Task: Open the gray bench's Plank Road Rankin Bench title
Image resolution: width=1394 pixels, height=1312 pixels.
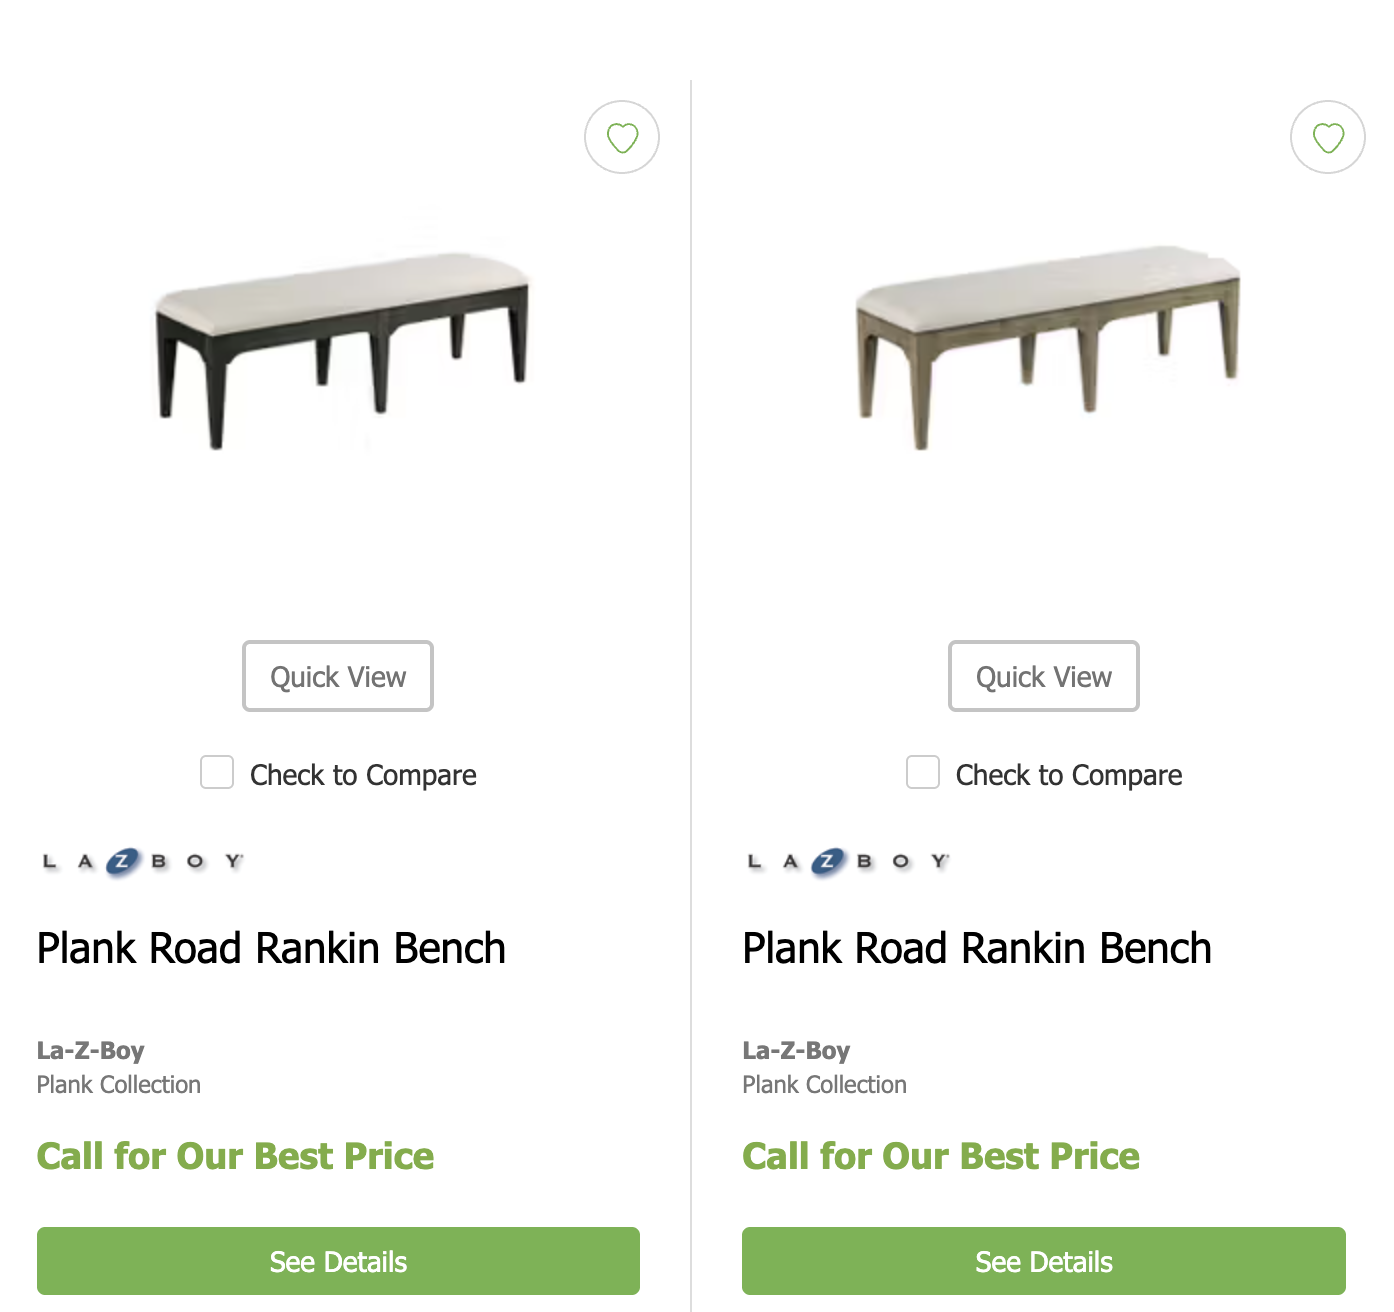Action: click(x=977, y=948)
